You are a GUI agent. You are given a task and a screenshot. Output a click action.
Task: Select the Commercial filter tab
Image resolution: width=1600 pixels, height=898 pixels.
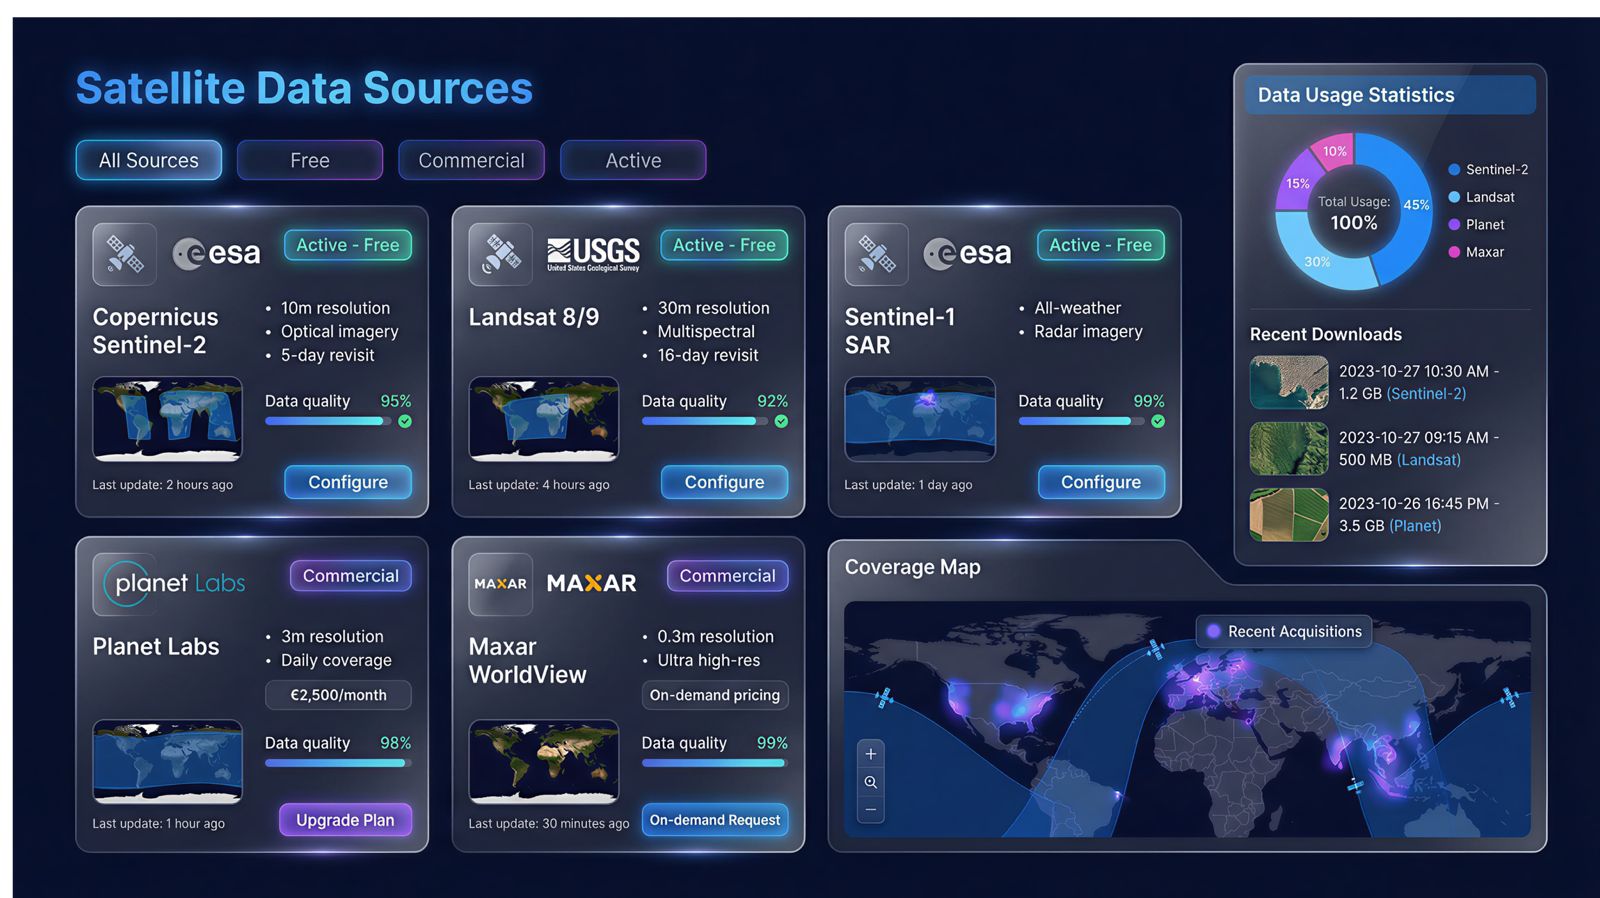click(x=471, y=161)
